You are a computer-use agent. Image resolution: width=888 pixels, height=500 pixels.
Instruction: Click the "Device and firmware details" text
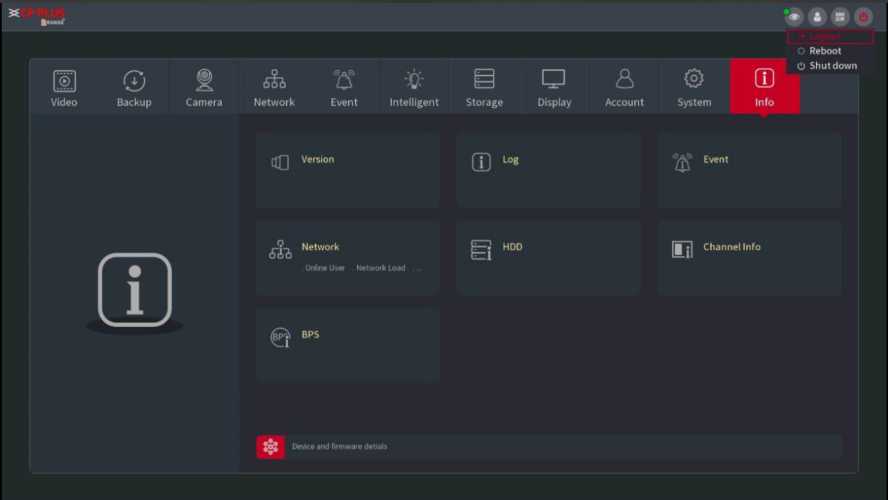coord(339,447)
